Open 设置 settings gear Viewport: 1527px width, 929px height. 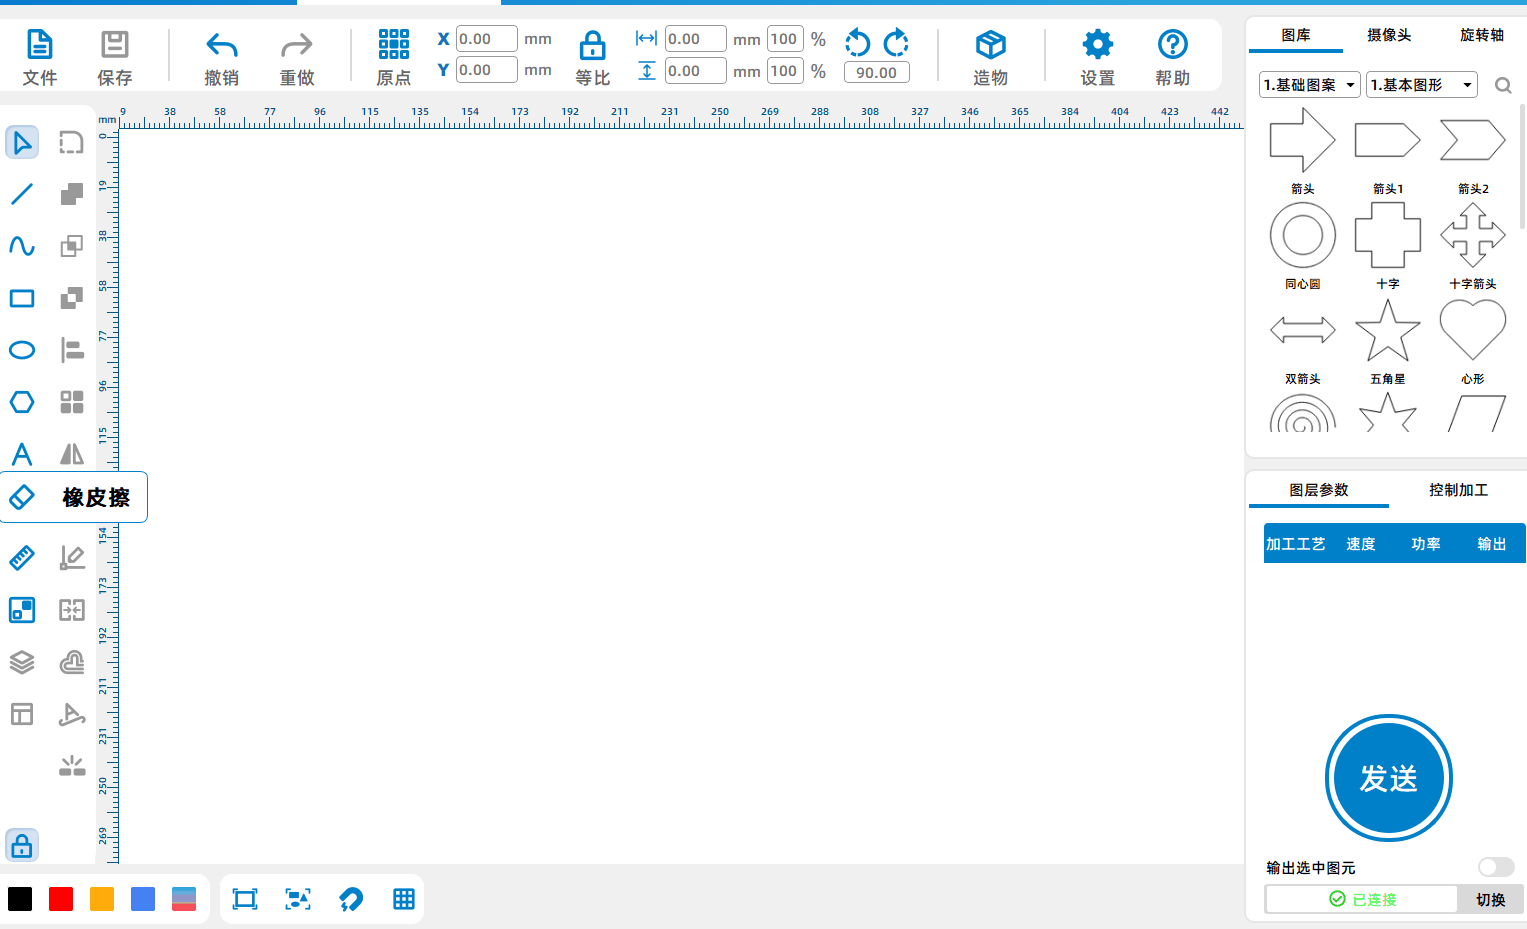(1097, 44)
